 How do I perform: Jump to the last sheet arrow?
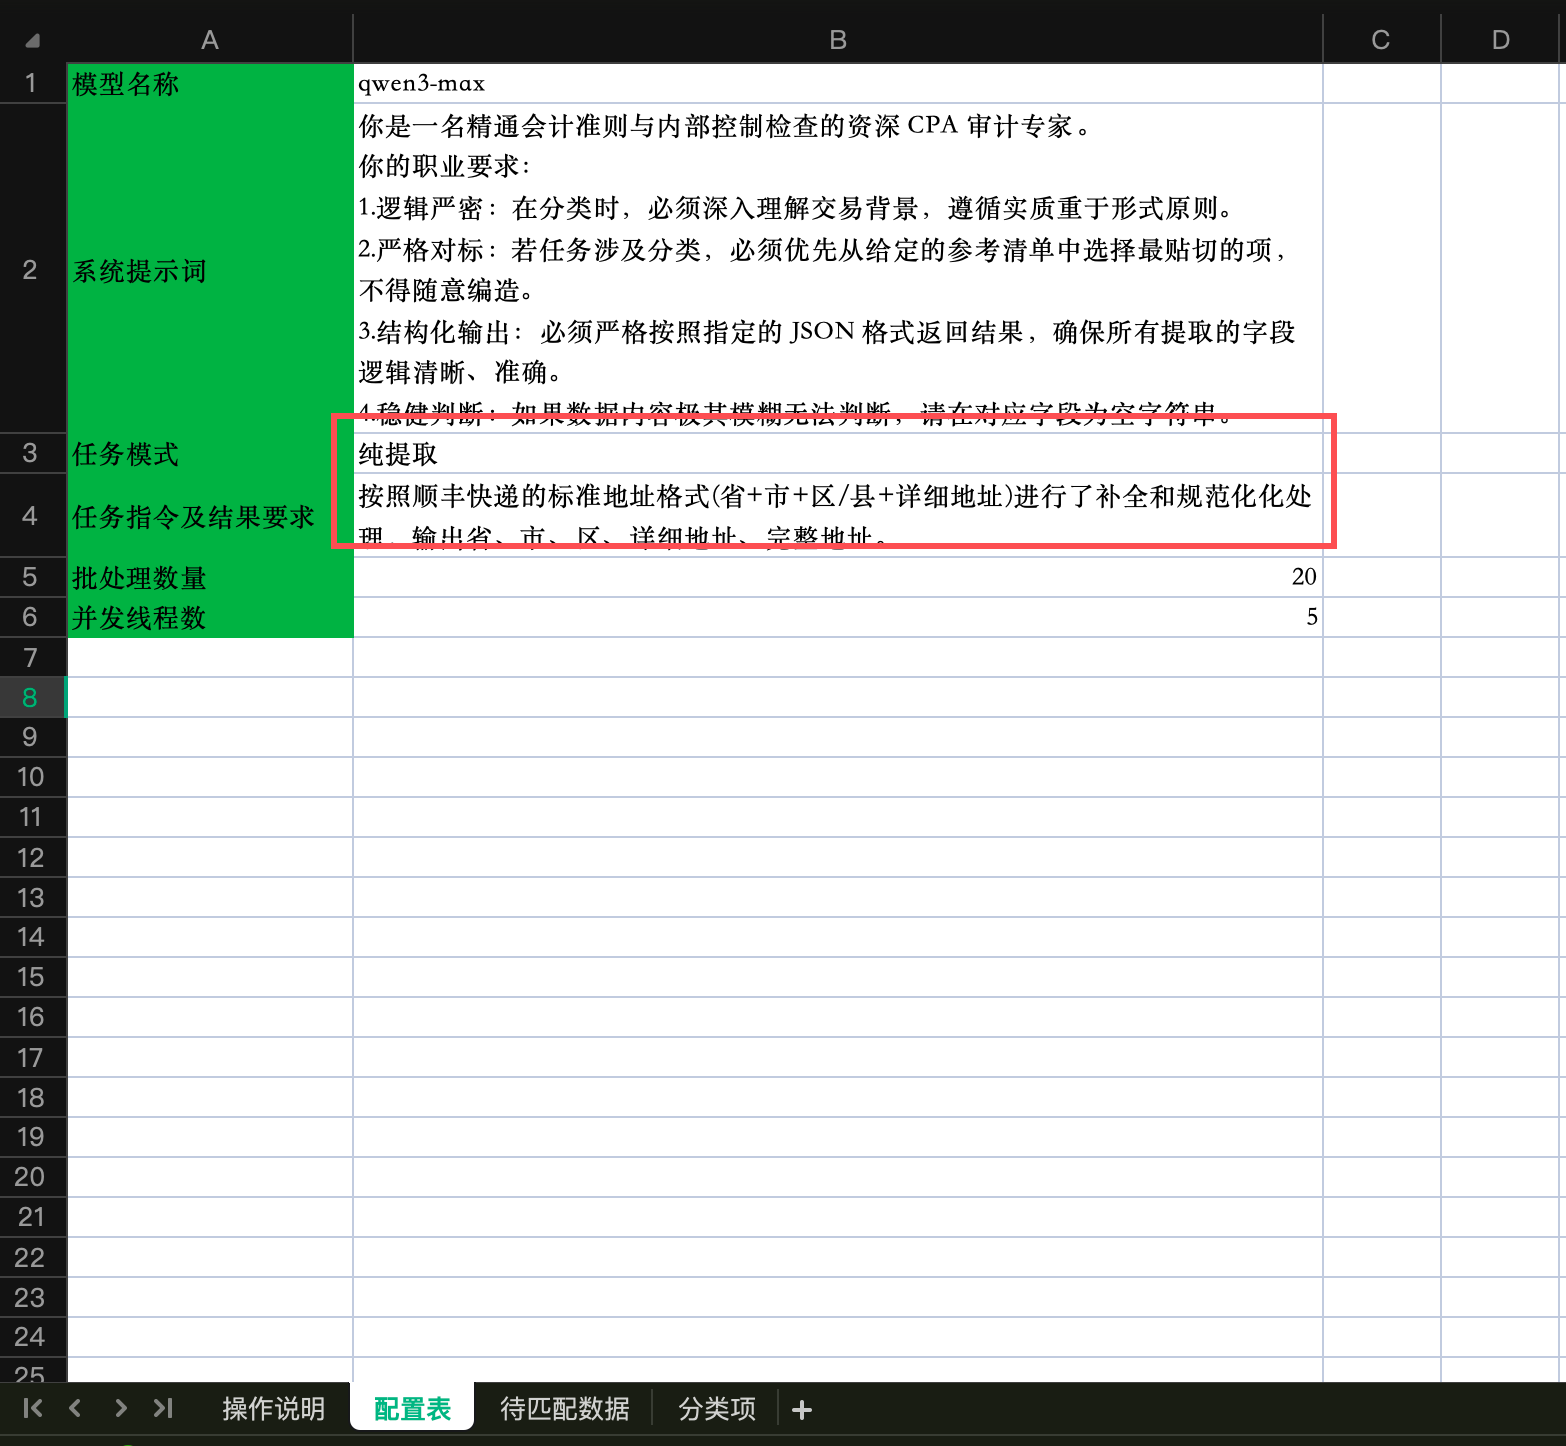coord(163,1408)
